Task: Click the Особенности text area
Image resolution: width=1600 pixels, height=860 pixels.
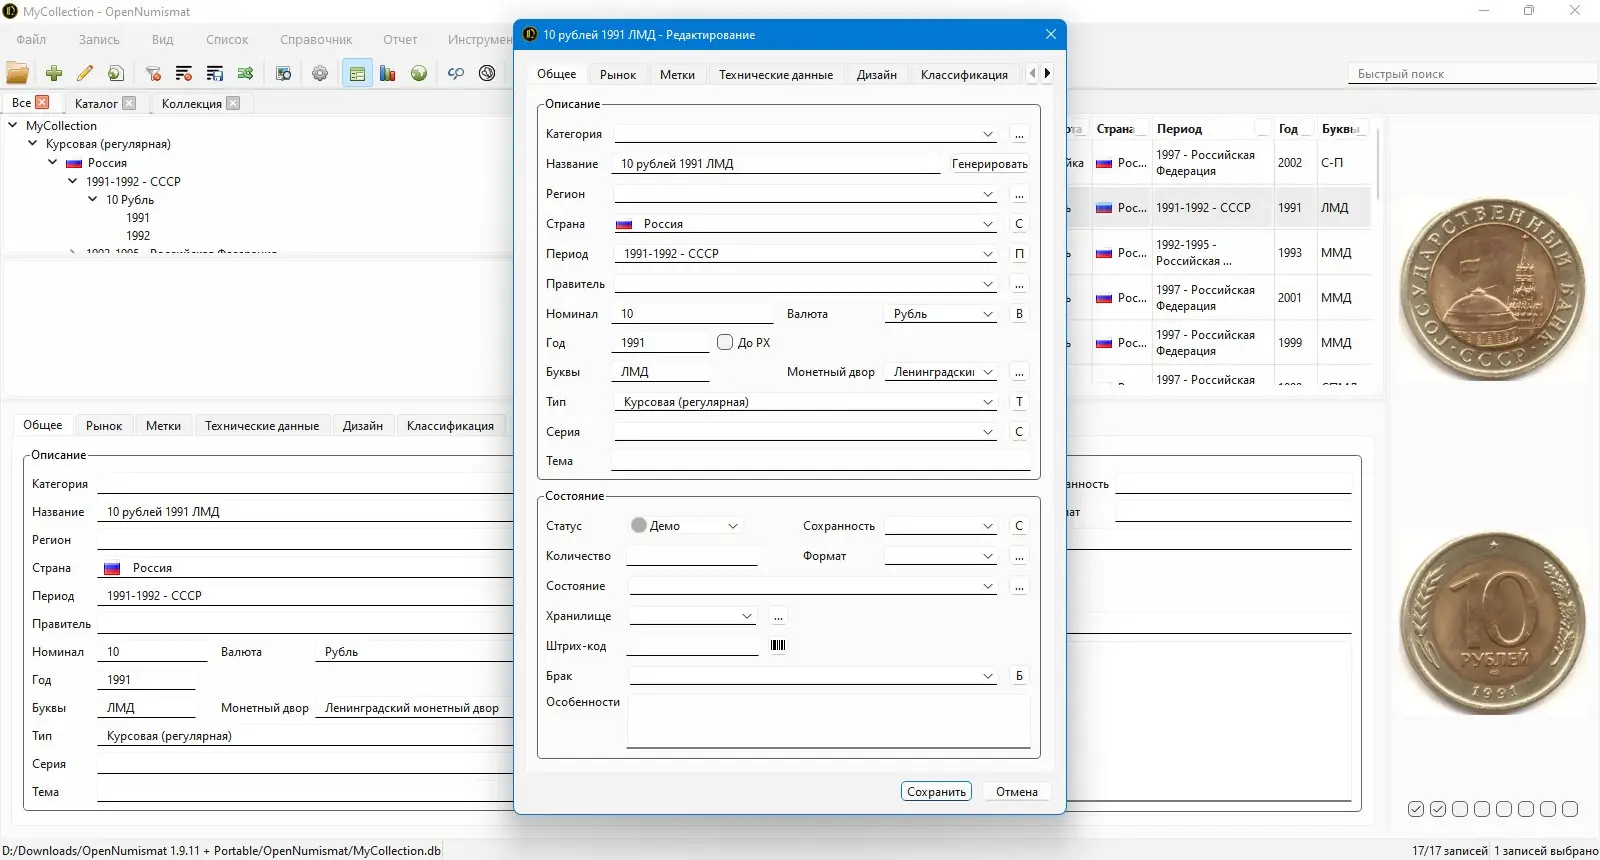Action: 829,721
